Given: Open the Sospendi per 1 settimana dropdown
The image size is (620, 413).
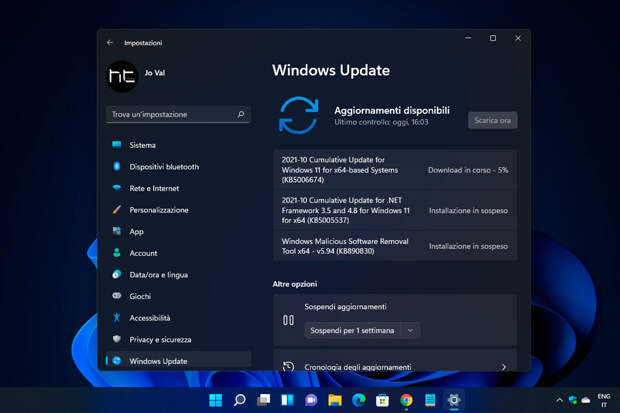Looking at the screenshot, I should click(x=362, y=330).
